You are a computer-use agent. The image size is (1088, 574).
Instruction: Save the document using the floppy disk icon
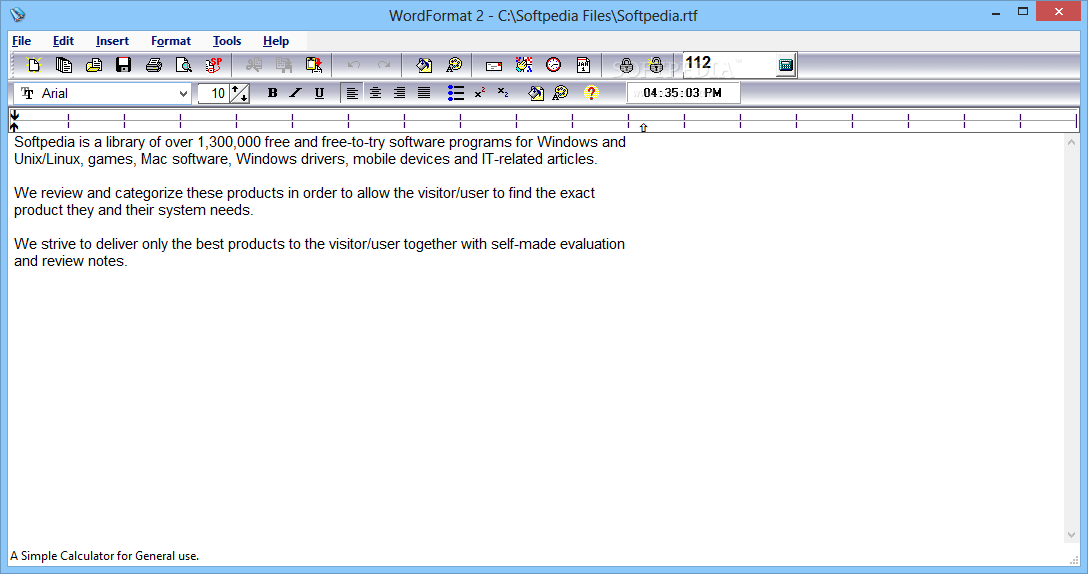tap(124, 65)
